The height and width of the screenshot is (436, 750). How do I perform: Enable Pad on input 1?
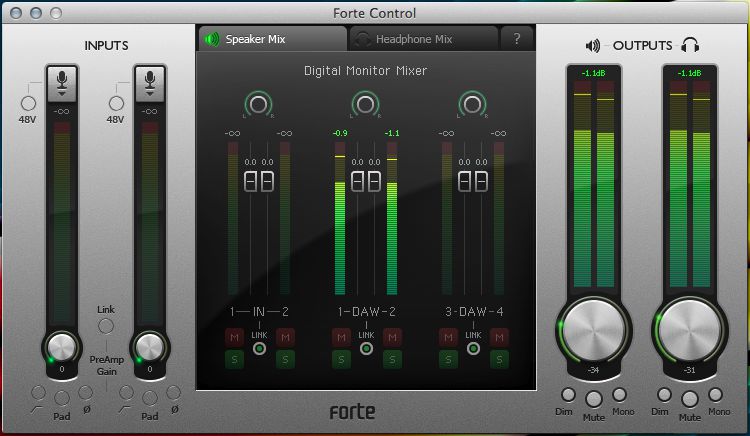click(62, 398)
